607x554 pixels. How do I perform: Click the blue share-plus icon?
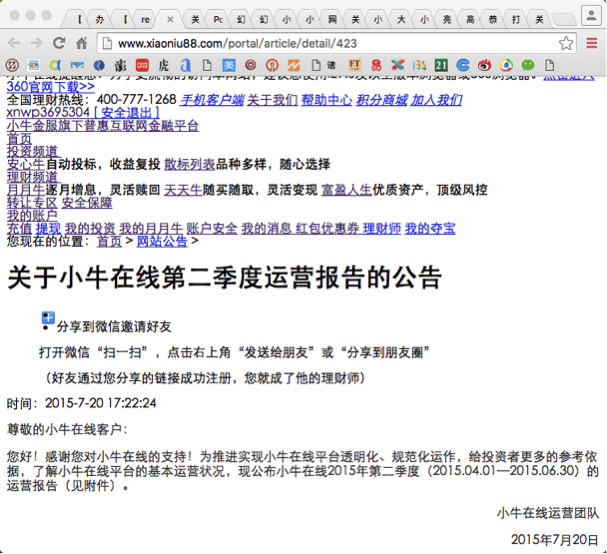pos(48,318)
